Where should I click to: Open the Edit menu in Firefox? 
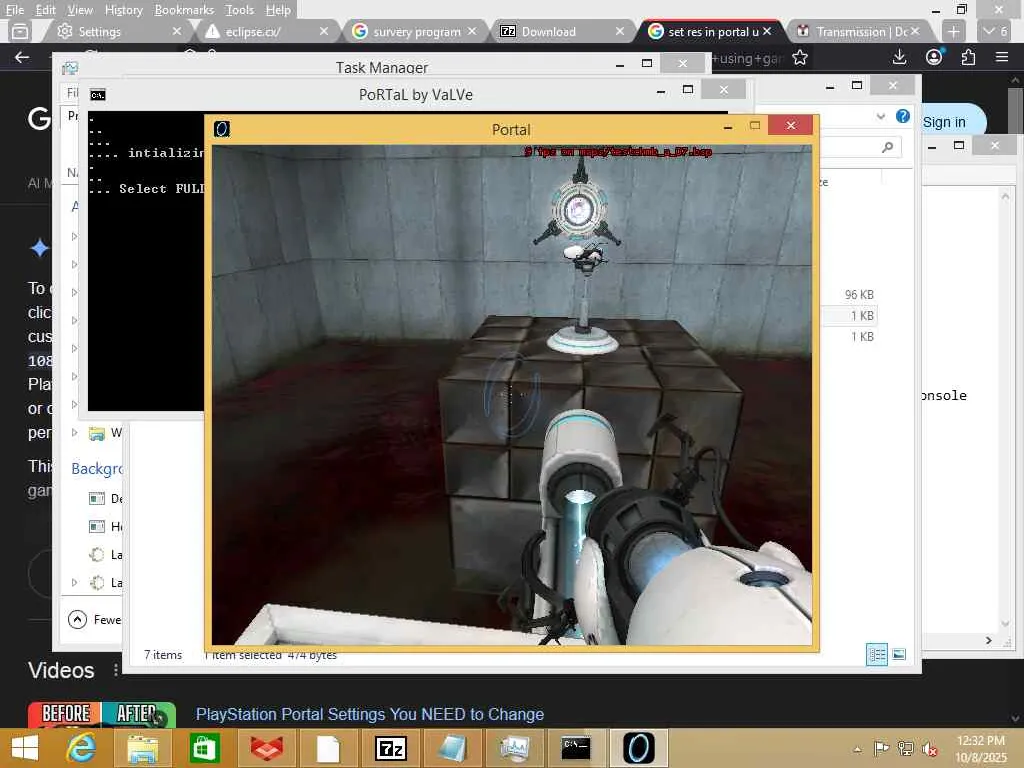click(x=46, y=10)
